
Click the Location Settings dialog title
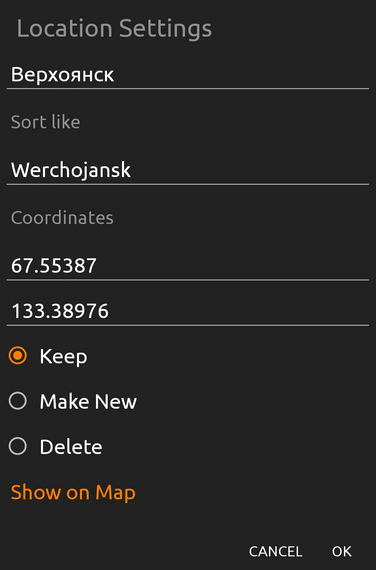114,29
